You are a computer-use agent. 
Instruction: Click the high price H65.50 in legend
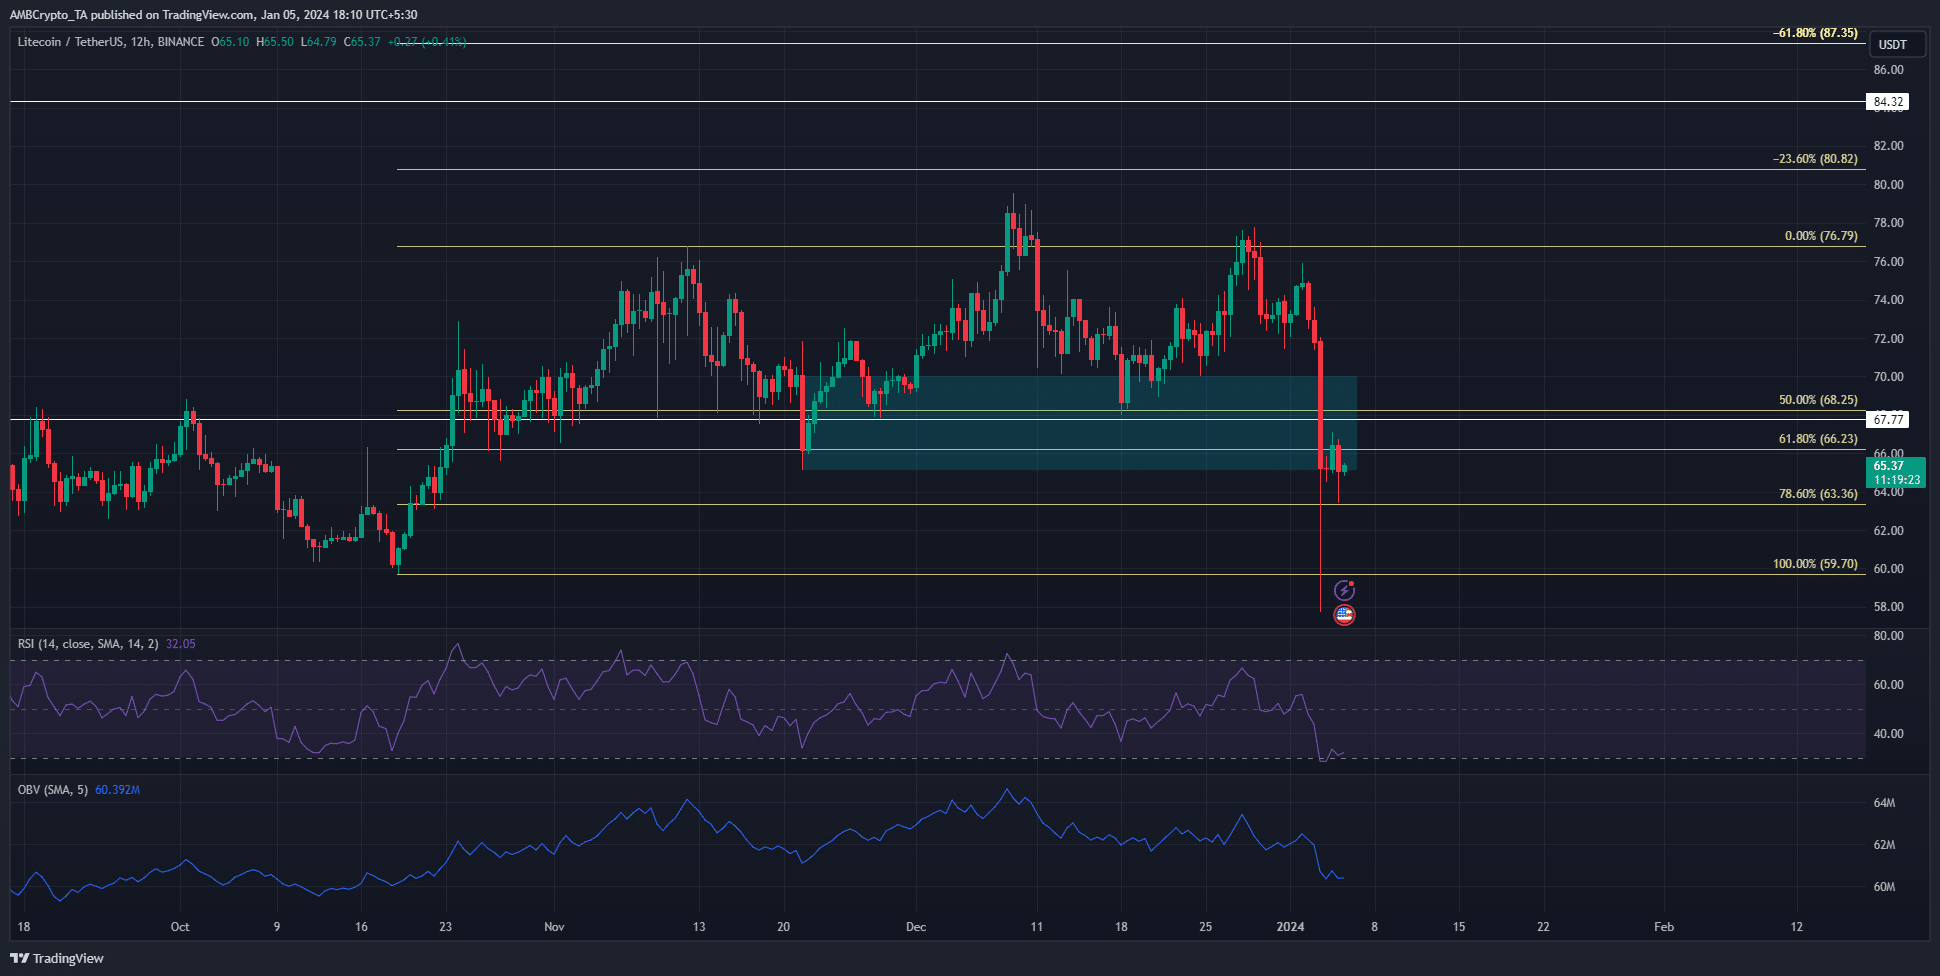coord(275,42)
